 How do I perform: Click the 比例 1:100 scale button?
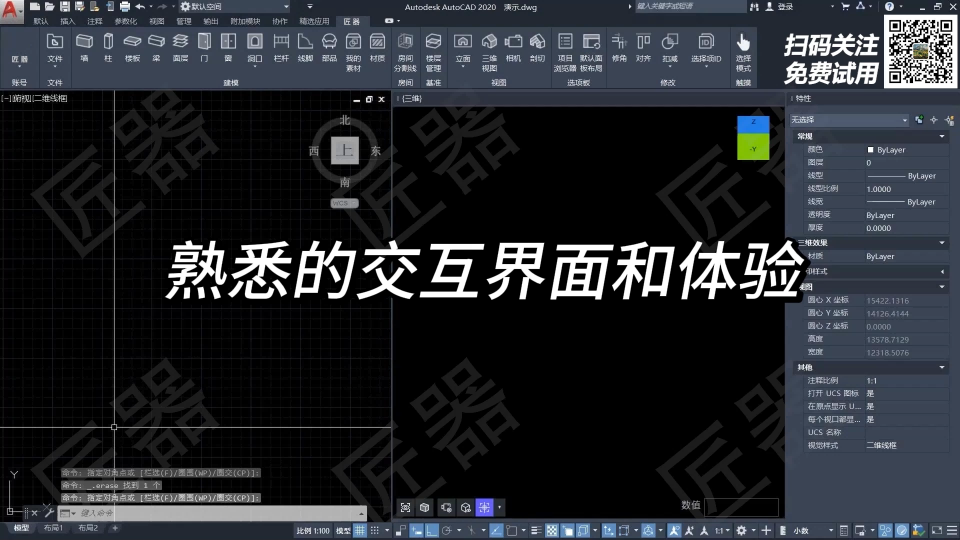(313, 530)
